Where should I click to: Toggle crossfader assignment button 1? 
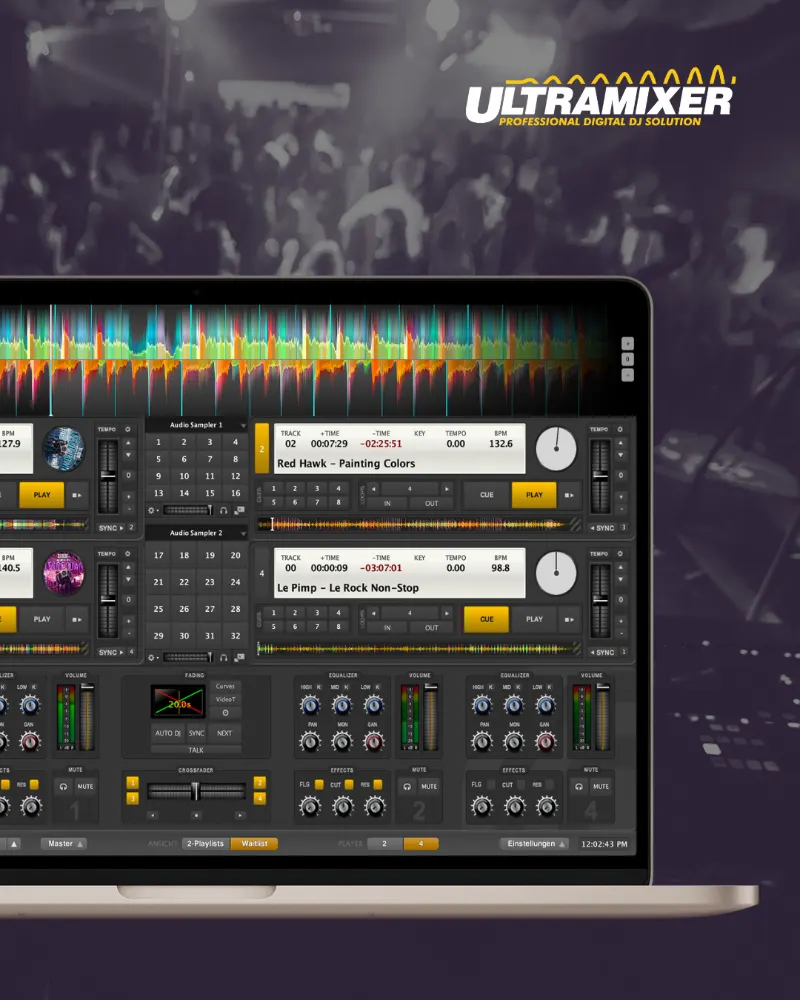click(133, 783)
